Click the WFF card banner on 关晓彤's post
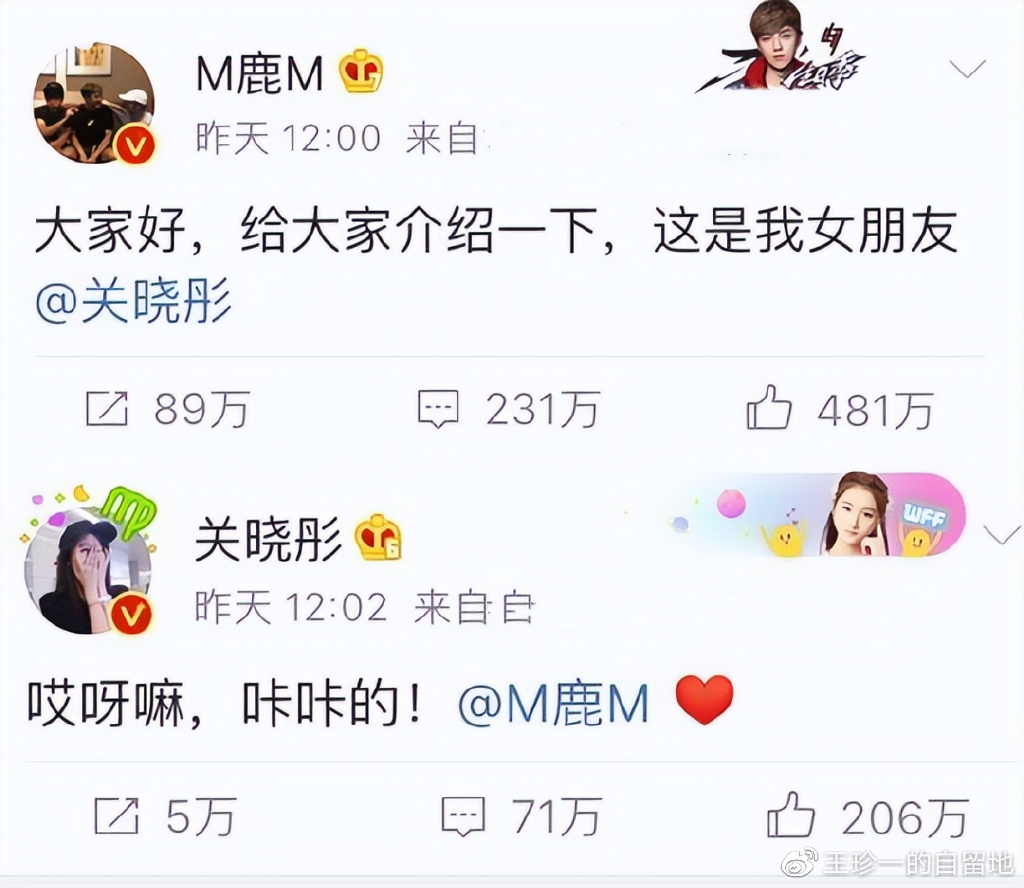1024x888 pixels. (x=816, y=516)
